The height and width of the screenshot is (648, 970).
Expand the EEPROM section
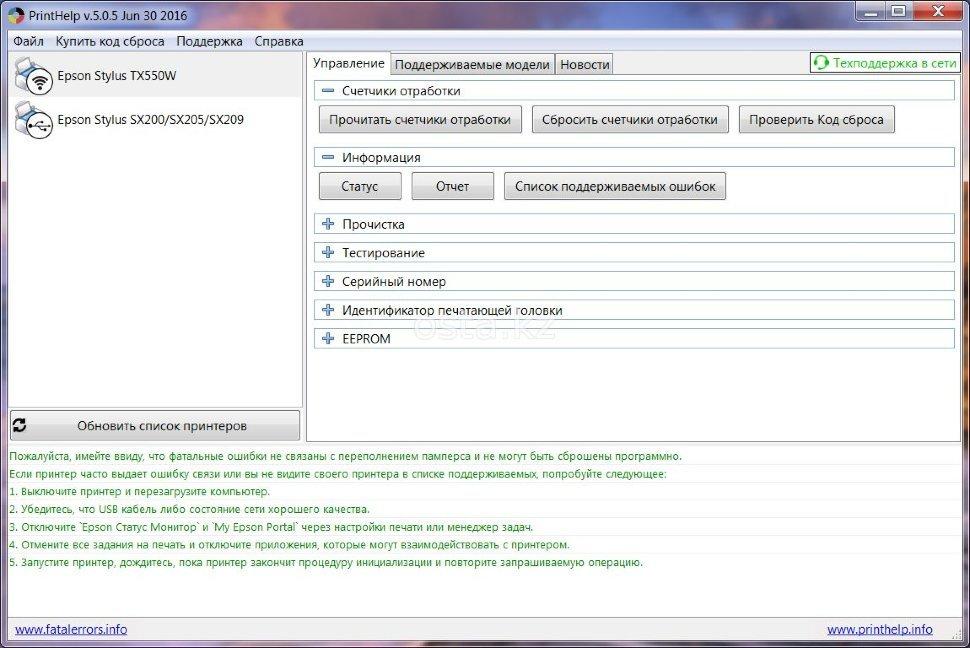[328, 339]
